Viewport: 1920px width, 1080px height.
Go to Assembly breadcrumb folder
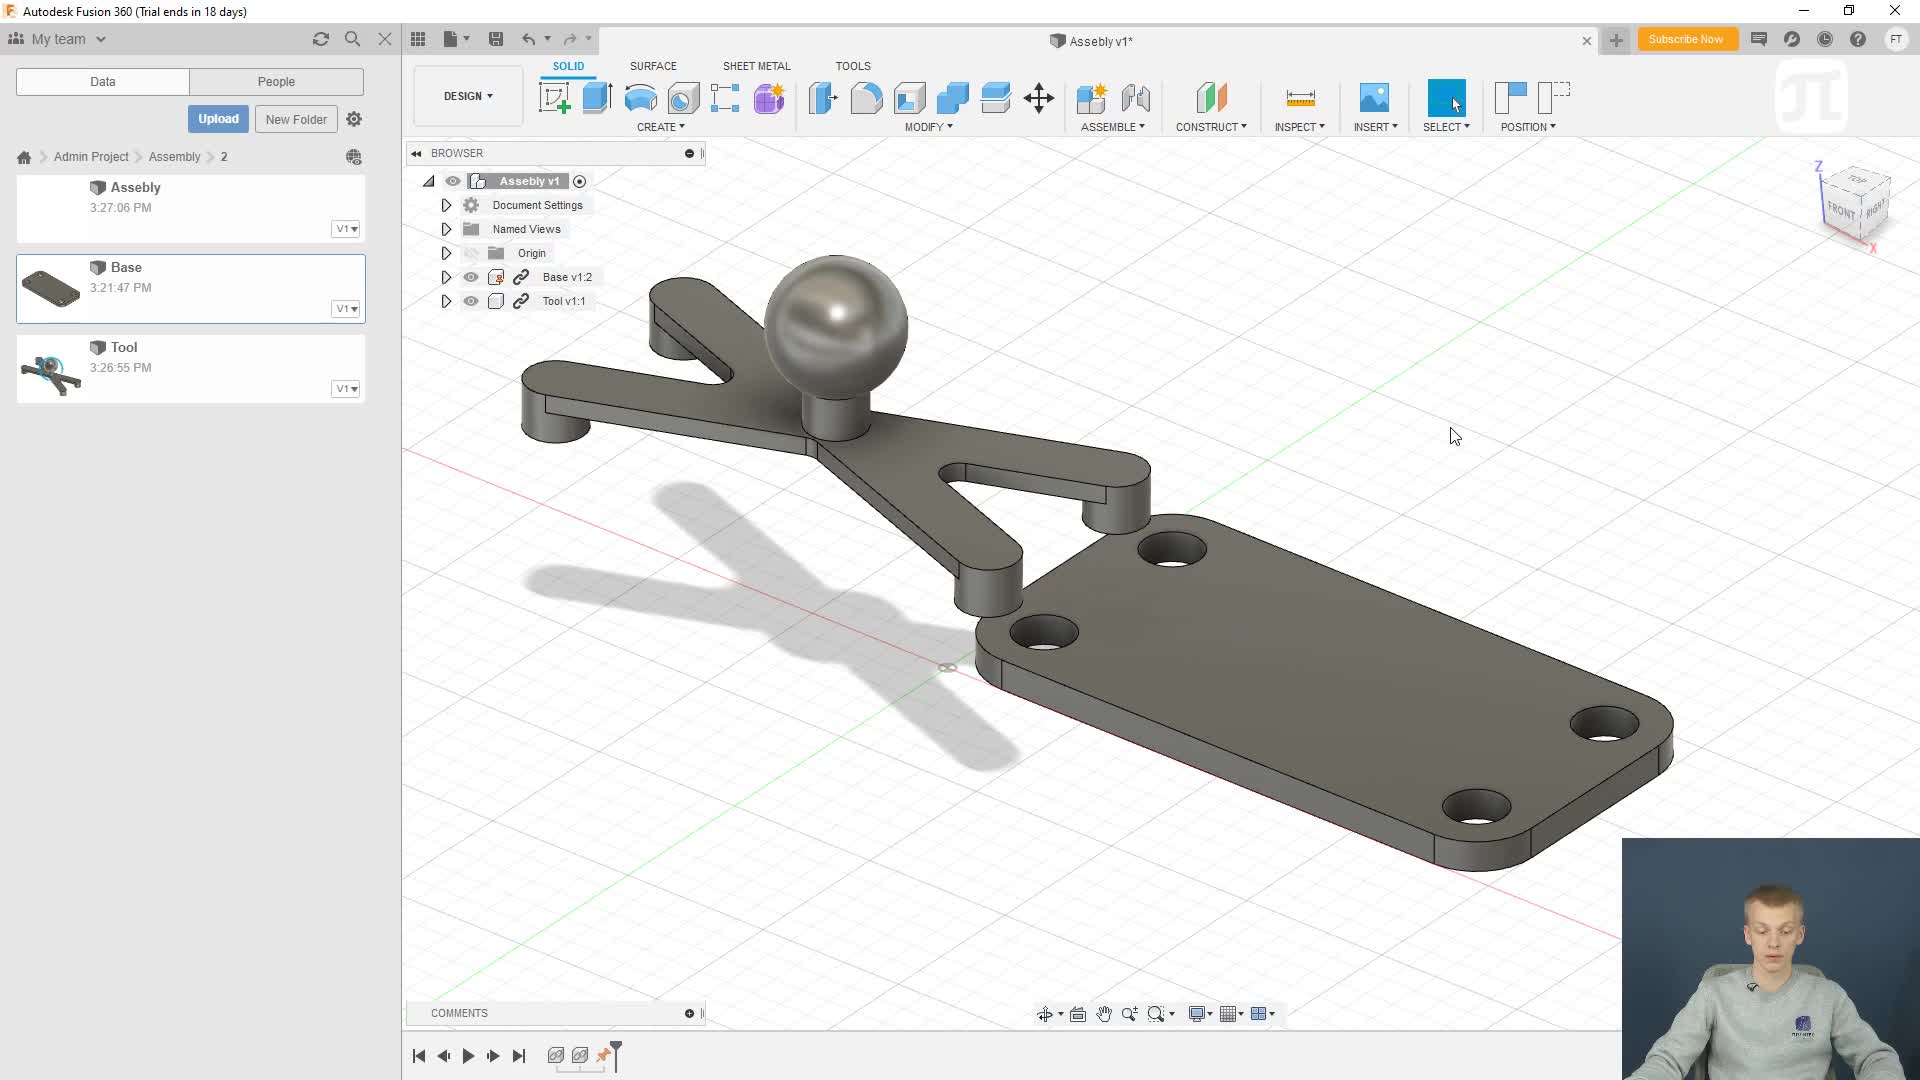click(175, 157)
